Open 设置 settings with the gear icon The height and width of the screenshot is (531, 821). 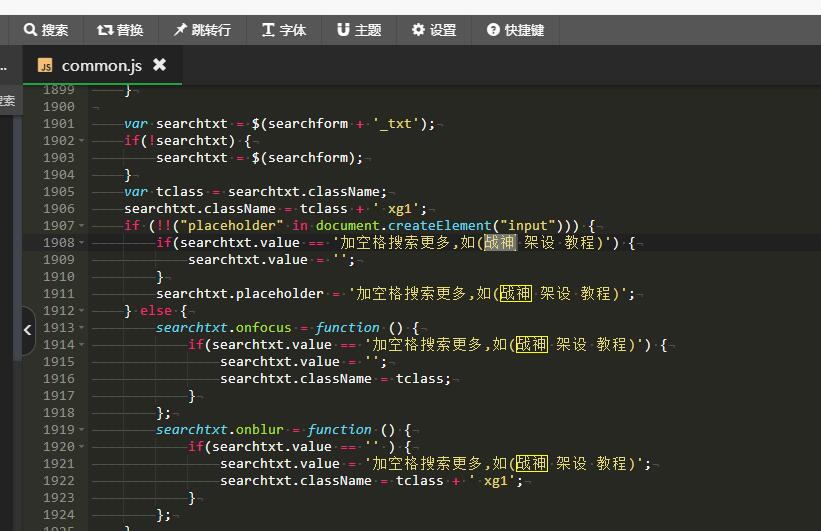(434, 30)
